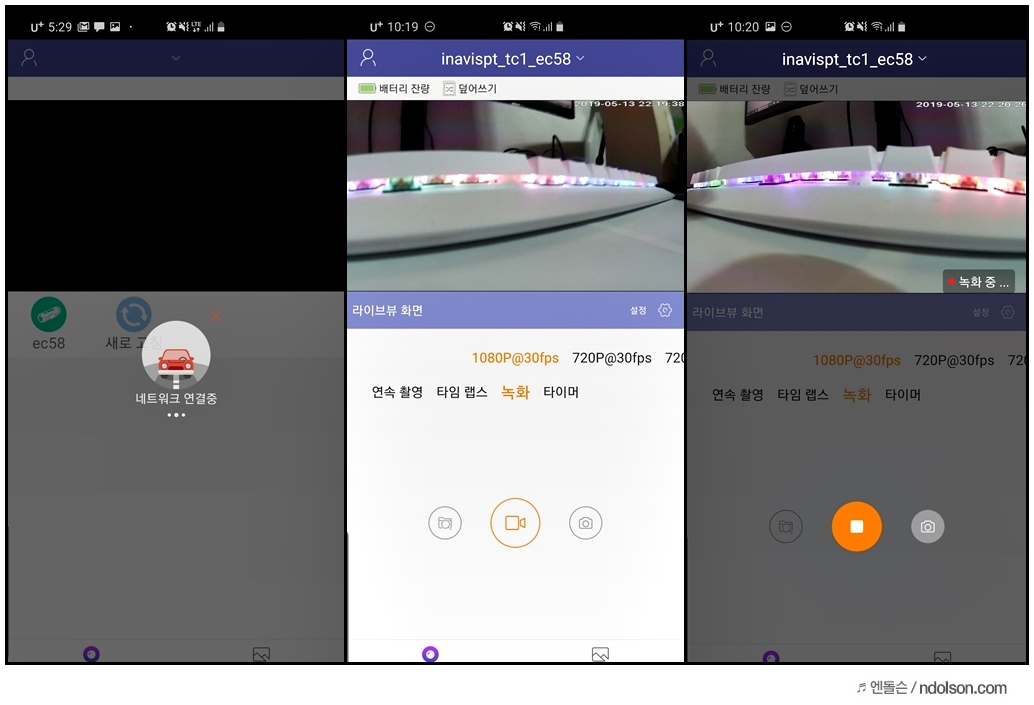Tap photo camera icon in middle screen
This screenshot has height=705, width=1034.
pos(586,523)
